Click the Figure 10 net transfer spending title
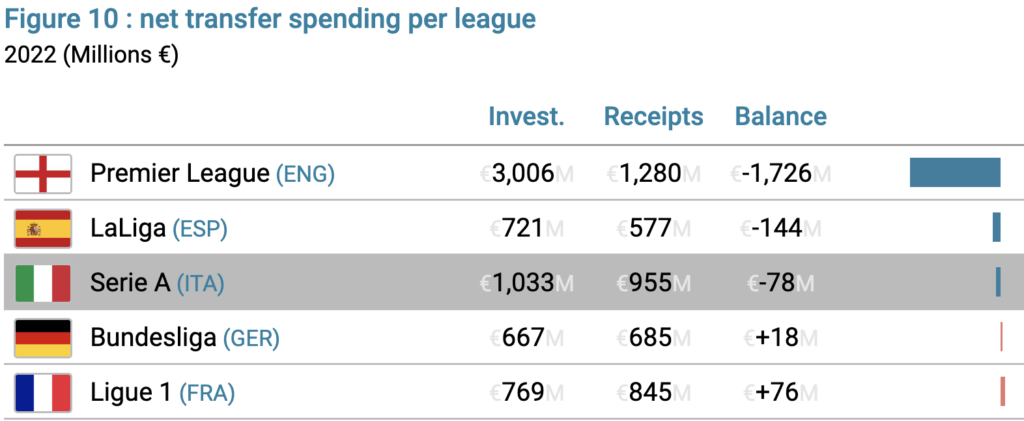Screen dimensions: 1024x421 270,20
